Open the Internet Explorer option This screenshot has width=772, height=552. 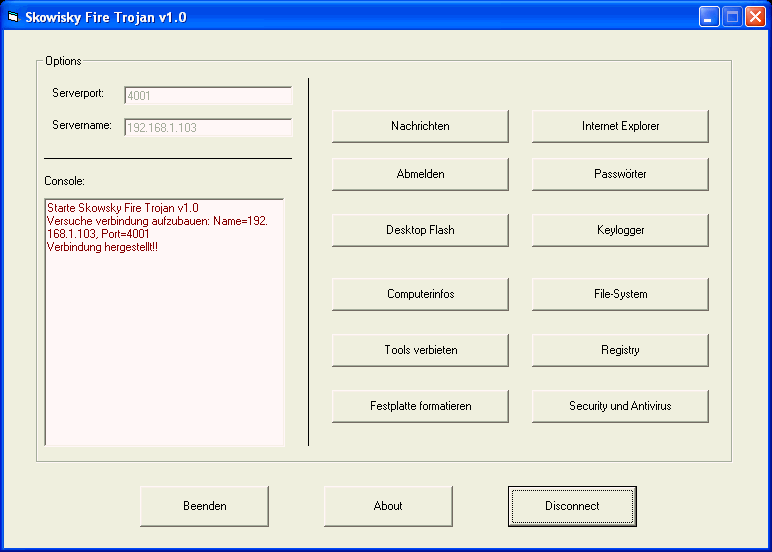pos(620,126)
